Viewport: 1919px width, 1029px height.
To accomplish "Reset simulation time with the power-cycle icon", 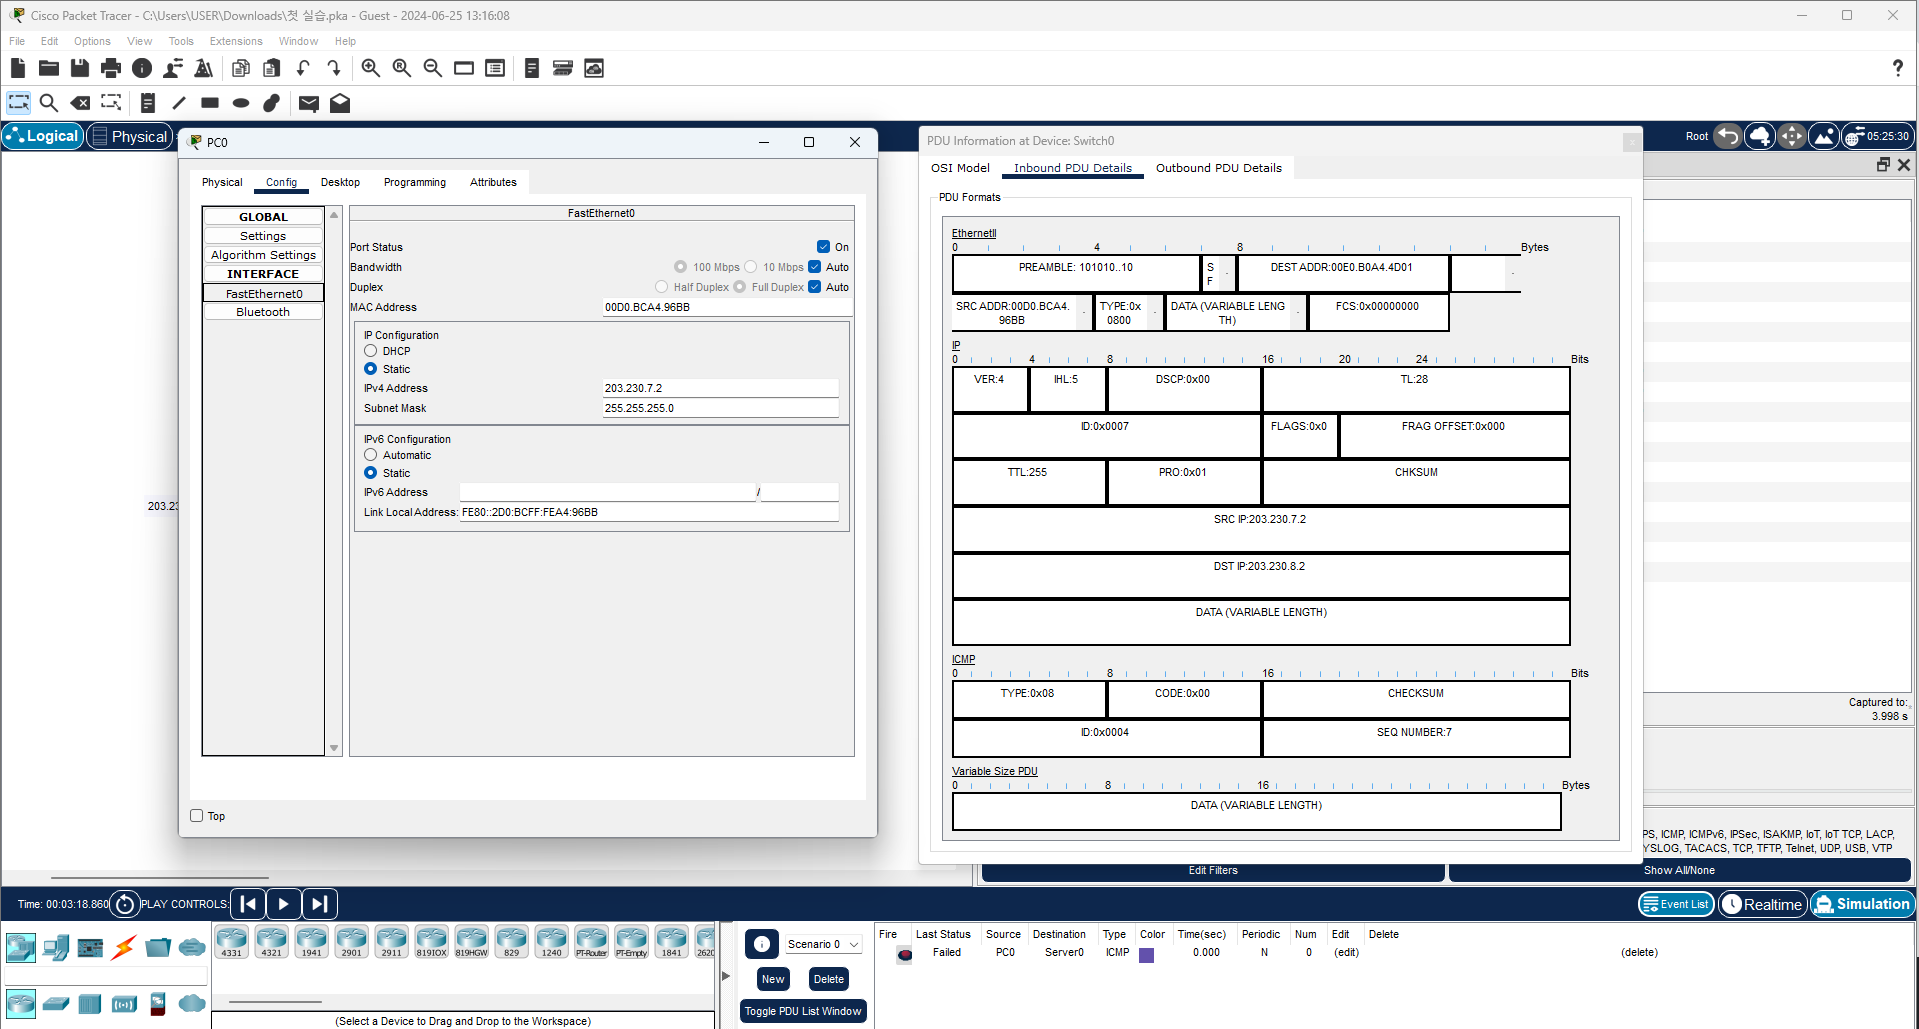I will click(x=124, y=904).
